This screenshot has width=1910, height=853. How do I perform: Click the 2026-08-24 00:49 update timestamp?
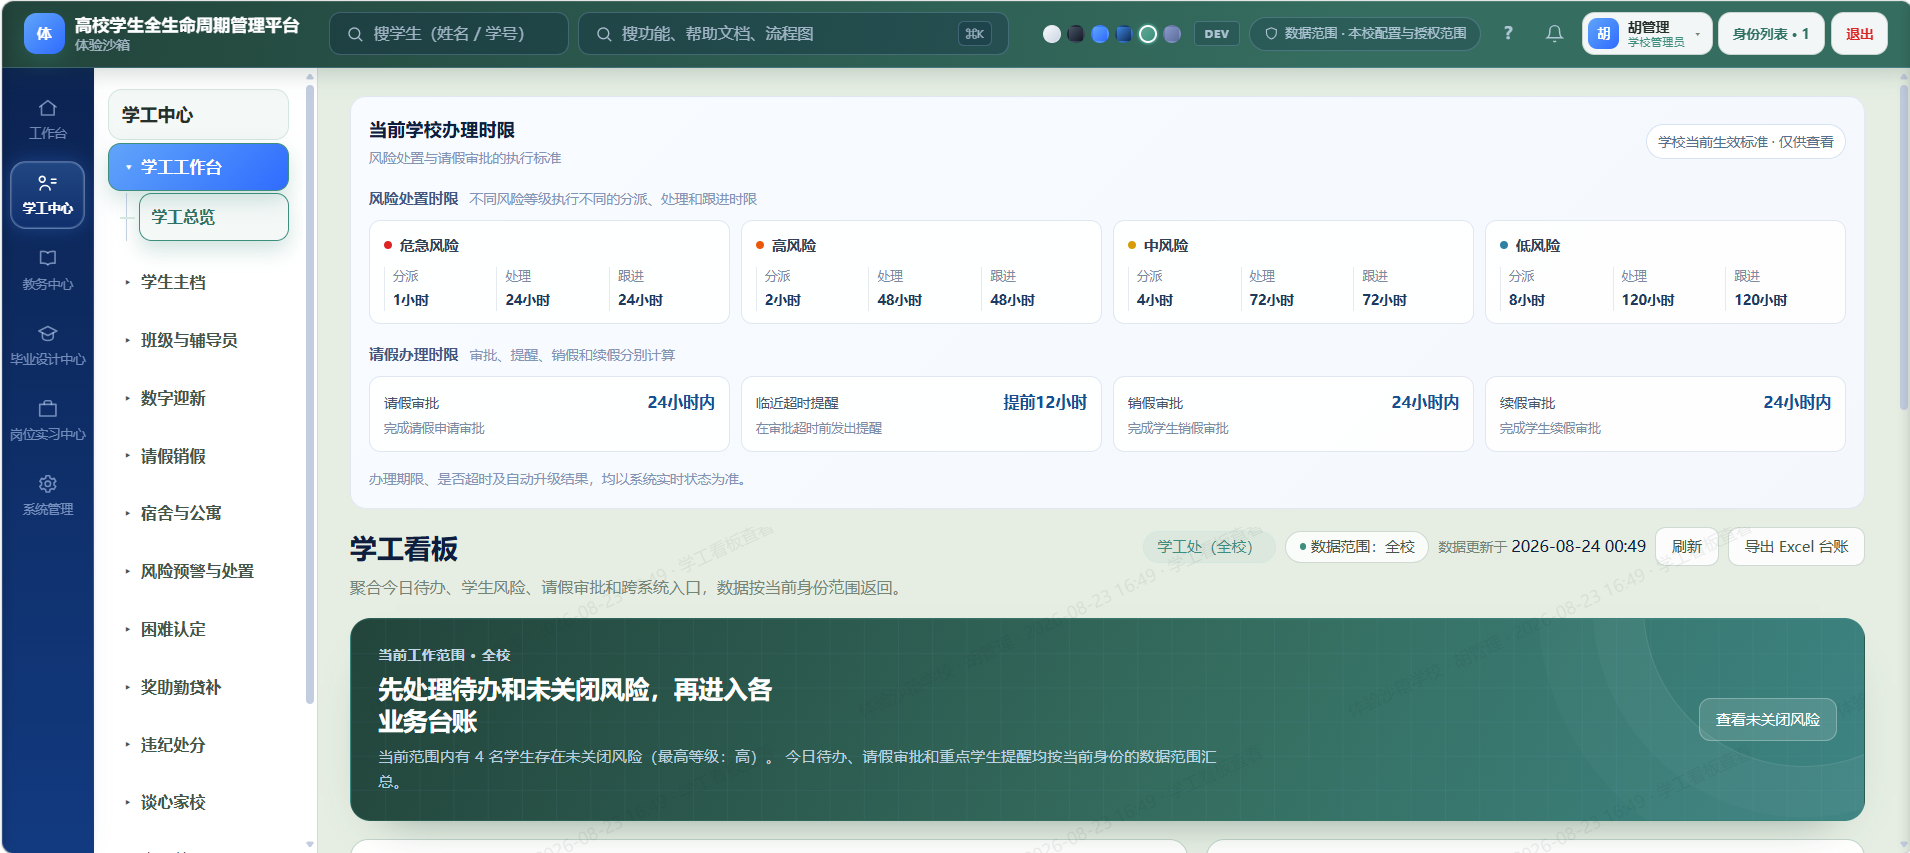(x=1578, y=546)
